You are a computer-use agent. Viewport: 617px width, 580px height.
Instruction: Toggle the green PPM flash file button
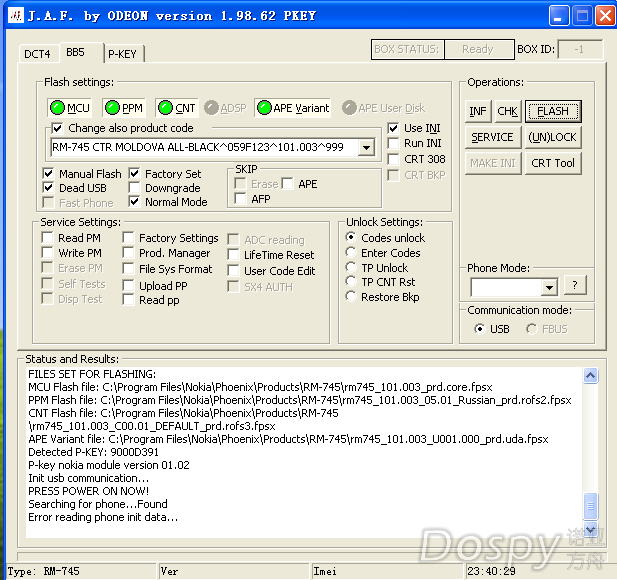(124, 108)
